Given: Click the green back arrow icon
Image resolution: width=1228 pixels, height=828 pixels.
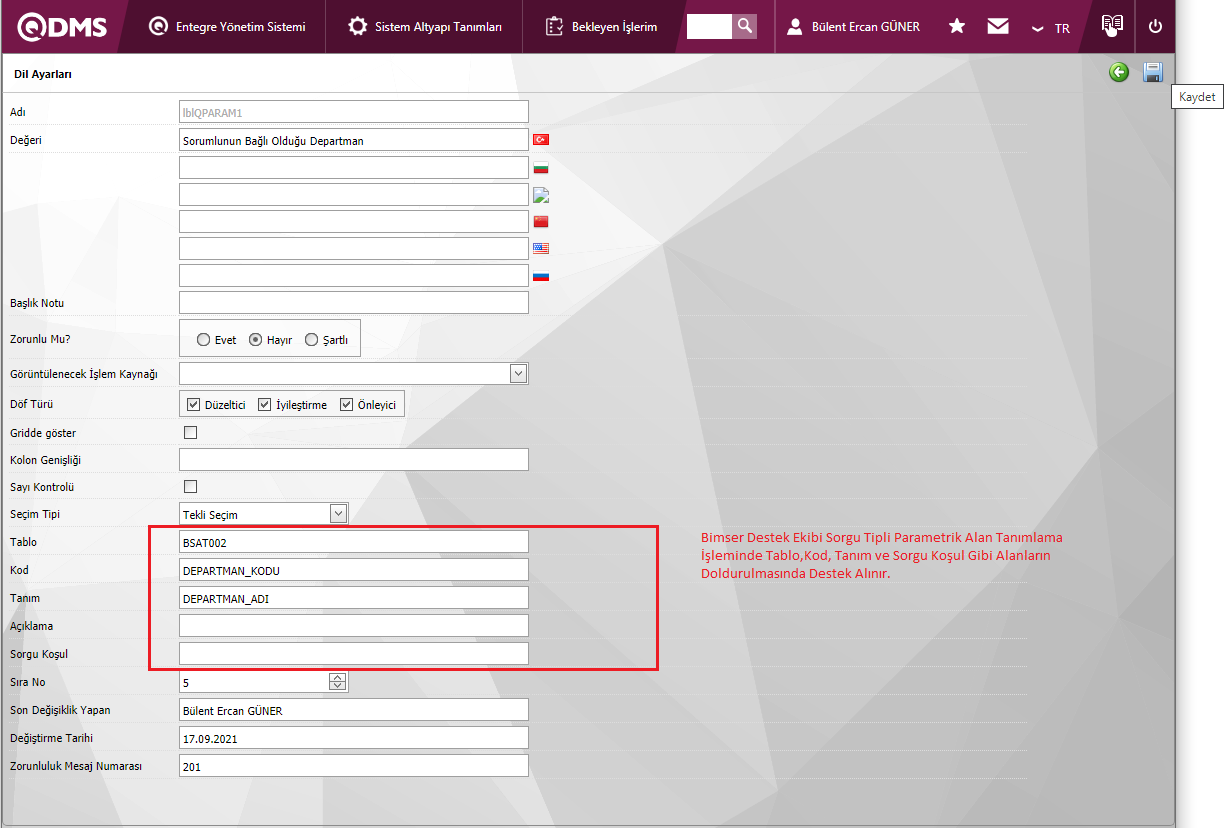Looking at the screenshot, I should pyautogui.click(x=1119, y=72).
